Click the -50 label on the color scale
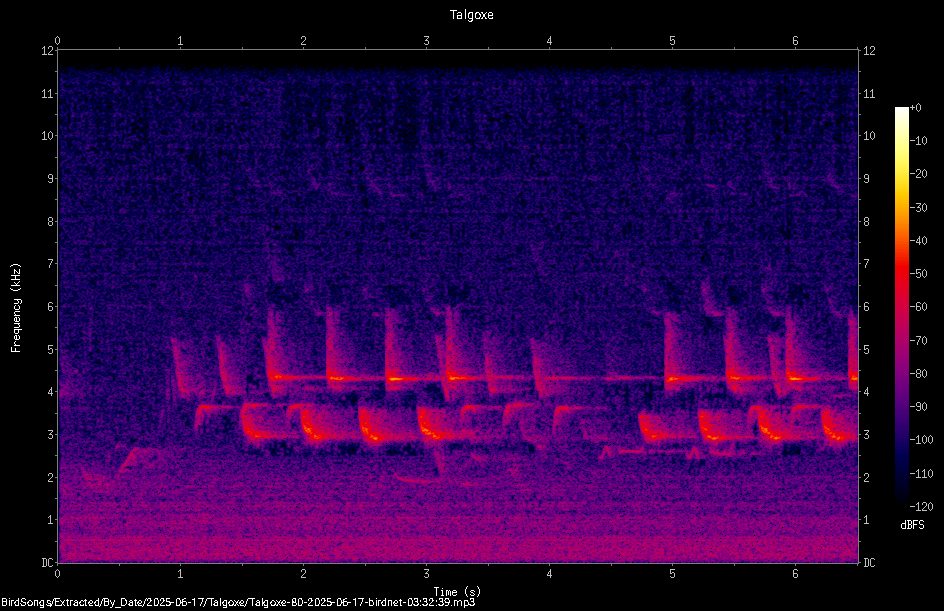The image size is (944, 611). 919,273
